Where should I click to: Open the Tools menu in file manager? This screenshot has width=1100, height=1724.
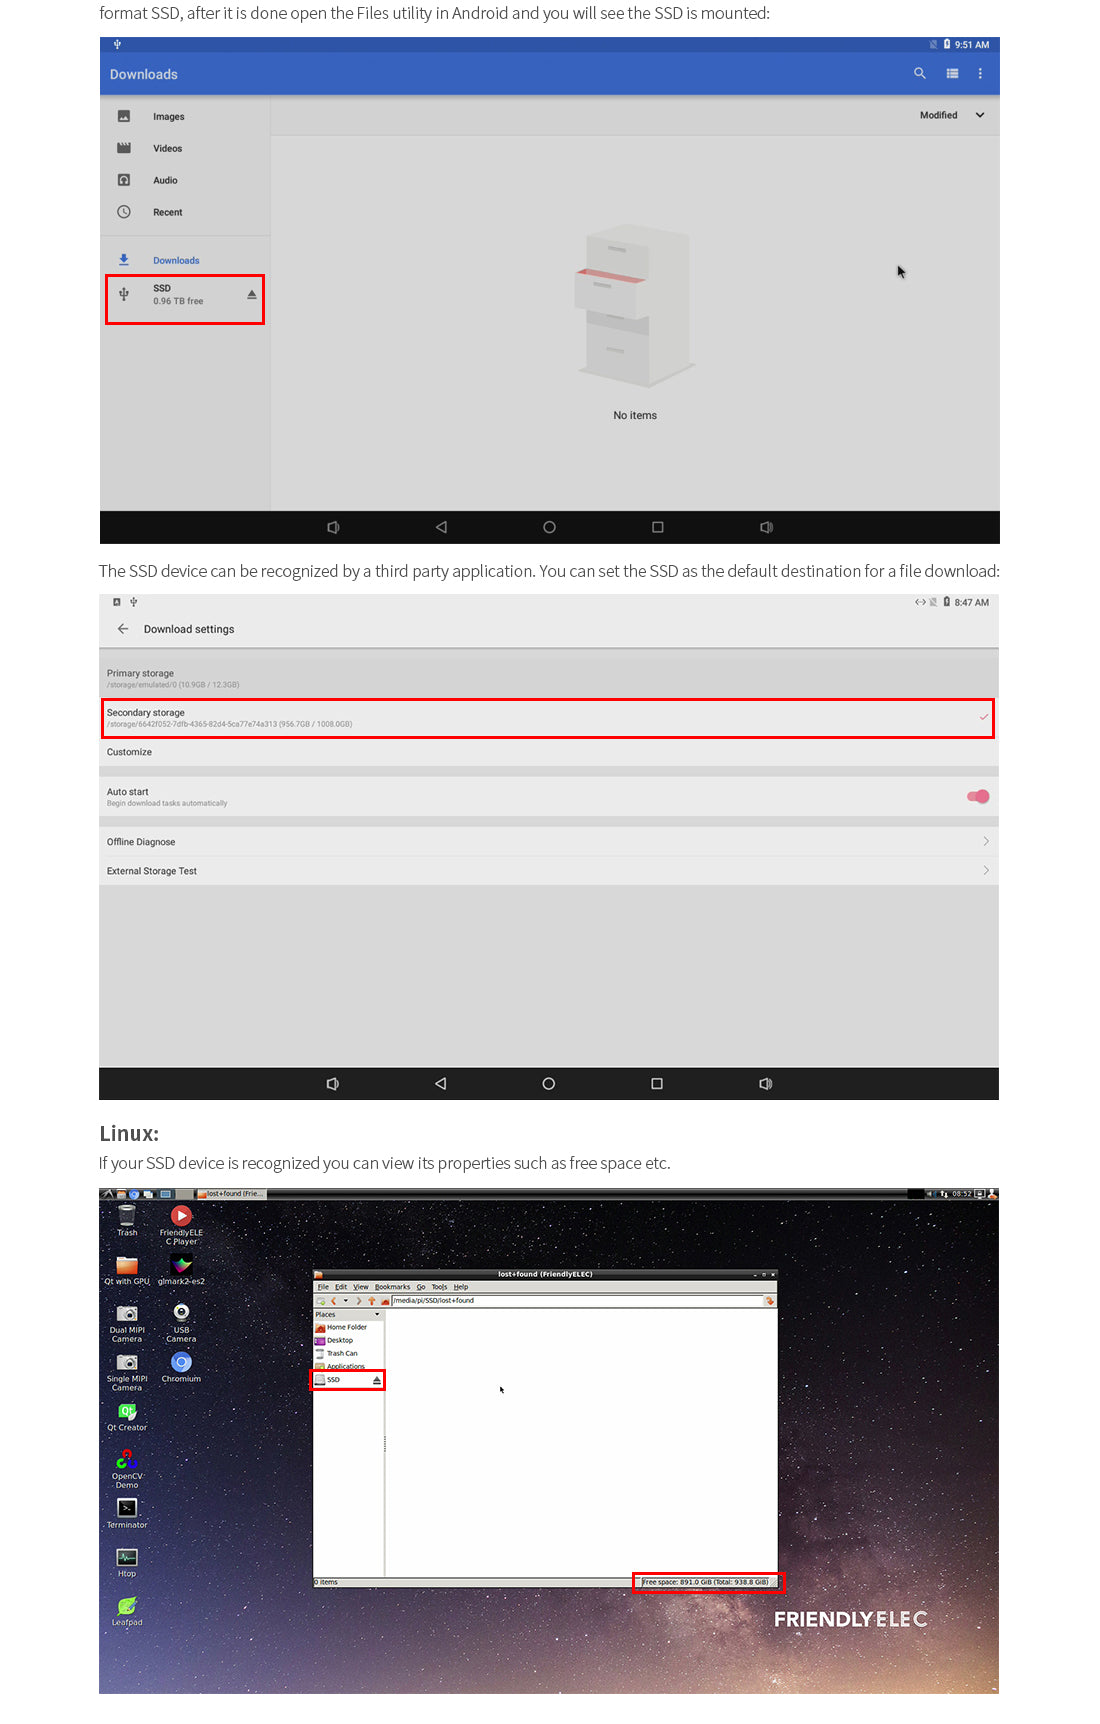(x=439, y=1287)
